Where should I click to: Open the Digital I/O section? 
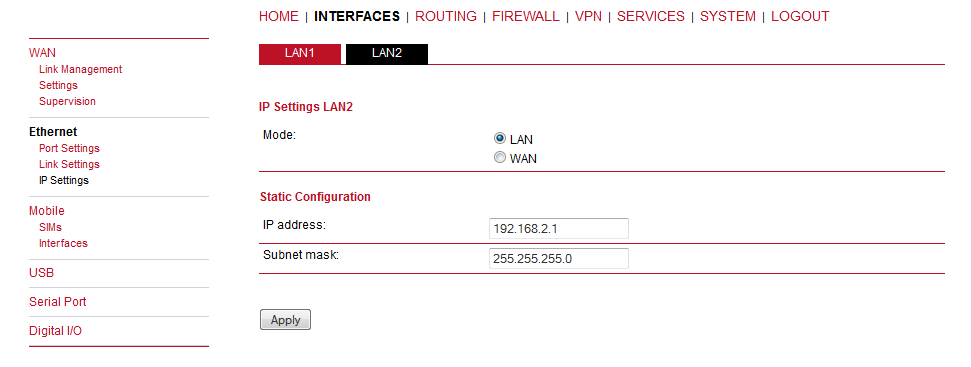pos(55,331)
